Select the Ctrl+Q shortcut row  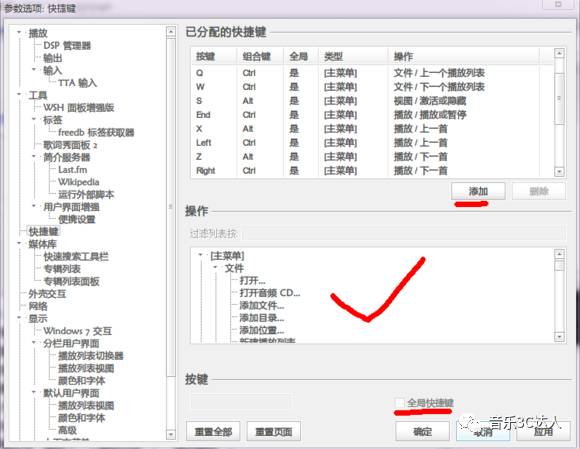[x=372, y=73]
